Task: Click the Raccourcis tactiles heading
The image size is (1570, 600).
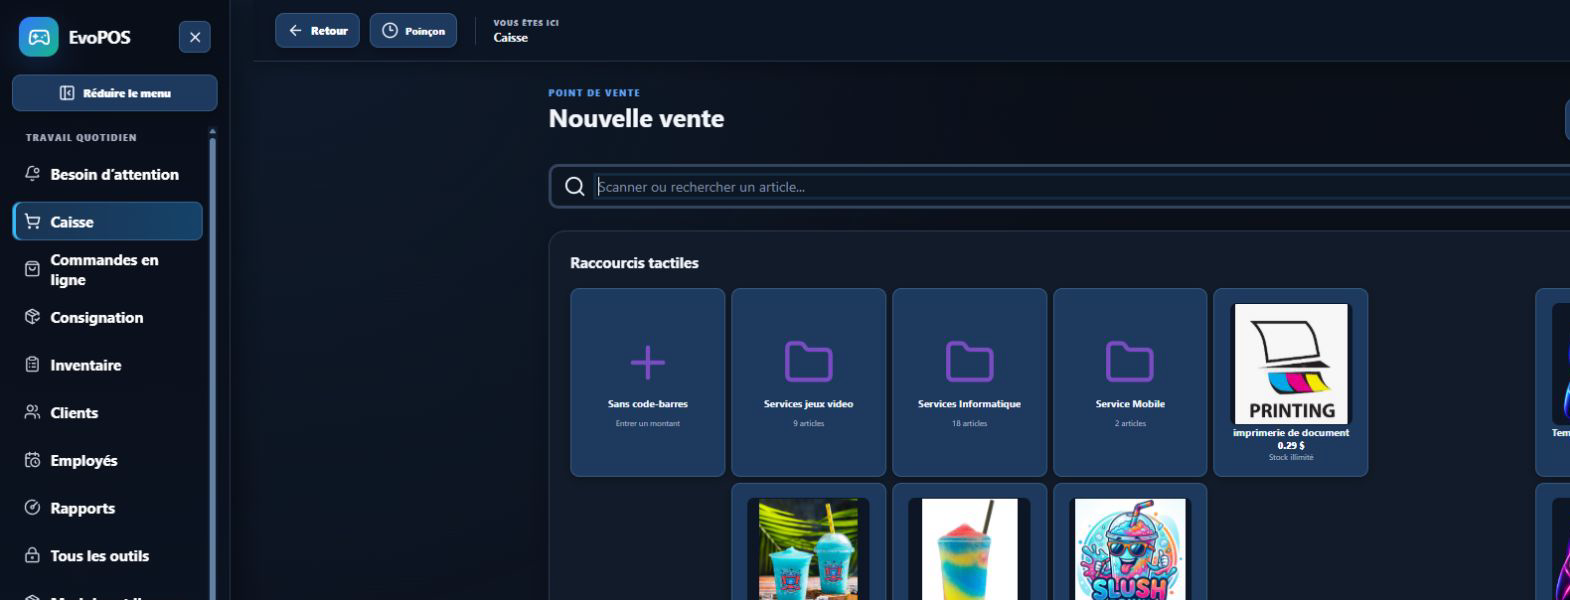Action: pyautogui.click(x=634, y=263)
